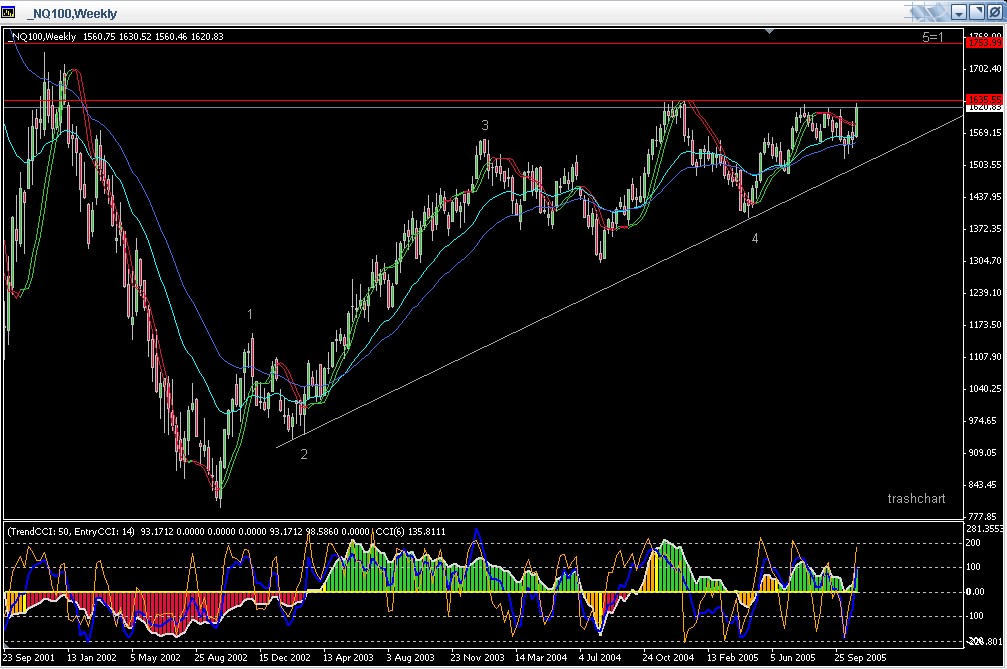Click the '14 Mar 2004' date label
Image resolution: width=1007 pixels, height=669 pixels.
click(x=541, y=657)
